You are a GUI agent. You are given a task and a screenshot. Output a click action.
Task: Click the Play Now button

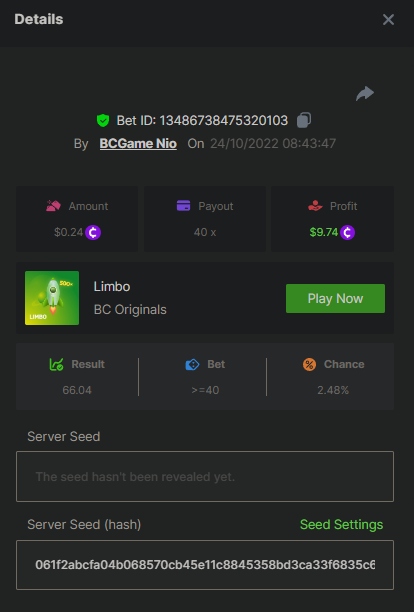(336, 299)
